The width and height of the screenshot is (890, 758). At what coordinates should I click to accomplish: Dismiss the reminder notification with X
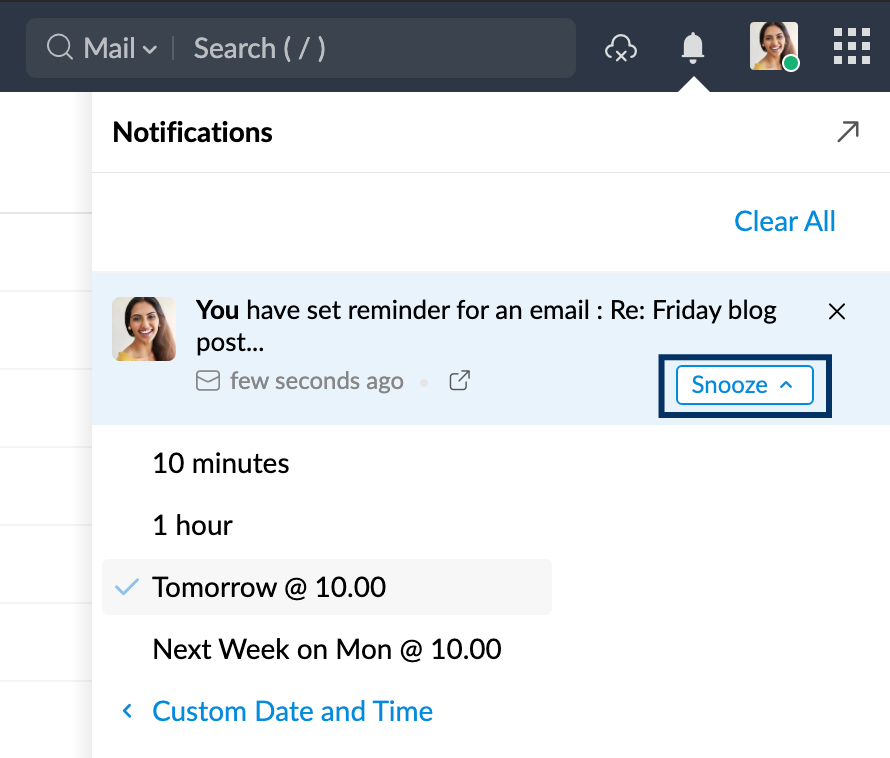click(837, 312)
